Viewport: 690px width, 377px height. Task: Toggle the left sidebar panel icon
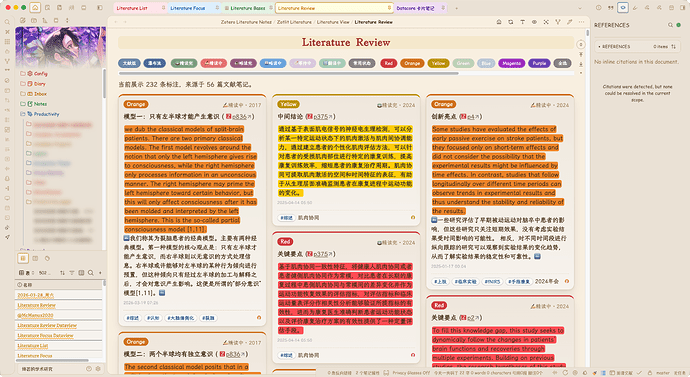100,7
